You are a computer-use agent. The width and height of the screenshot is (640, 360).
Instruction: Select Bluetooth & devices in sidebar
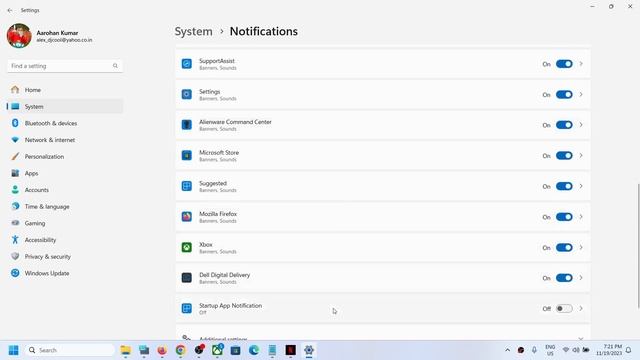(65, 123)
